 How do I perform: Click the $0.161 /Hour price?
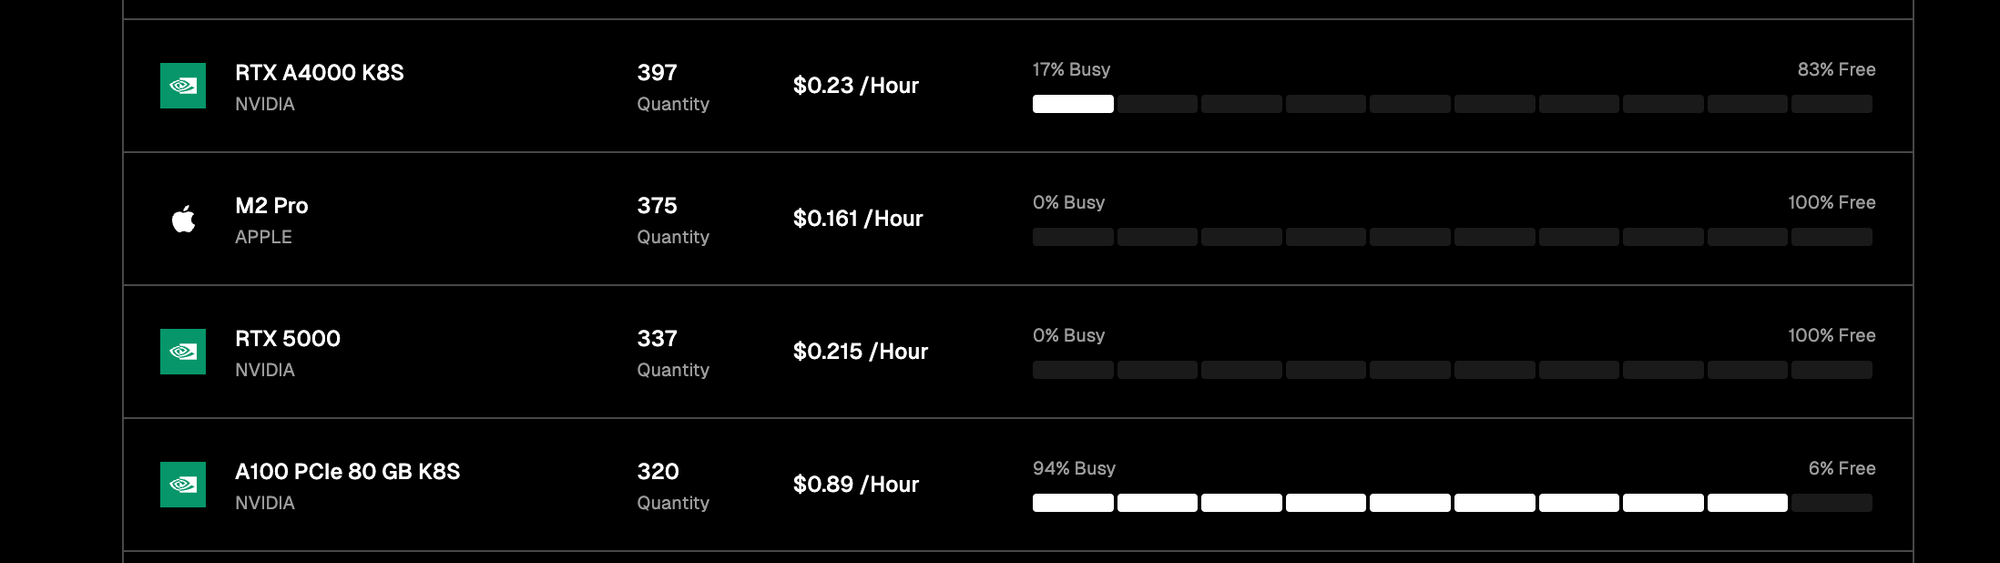coord(857,219)
